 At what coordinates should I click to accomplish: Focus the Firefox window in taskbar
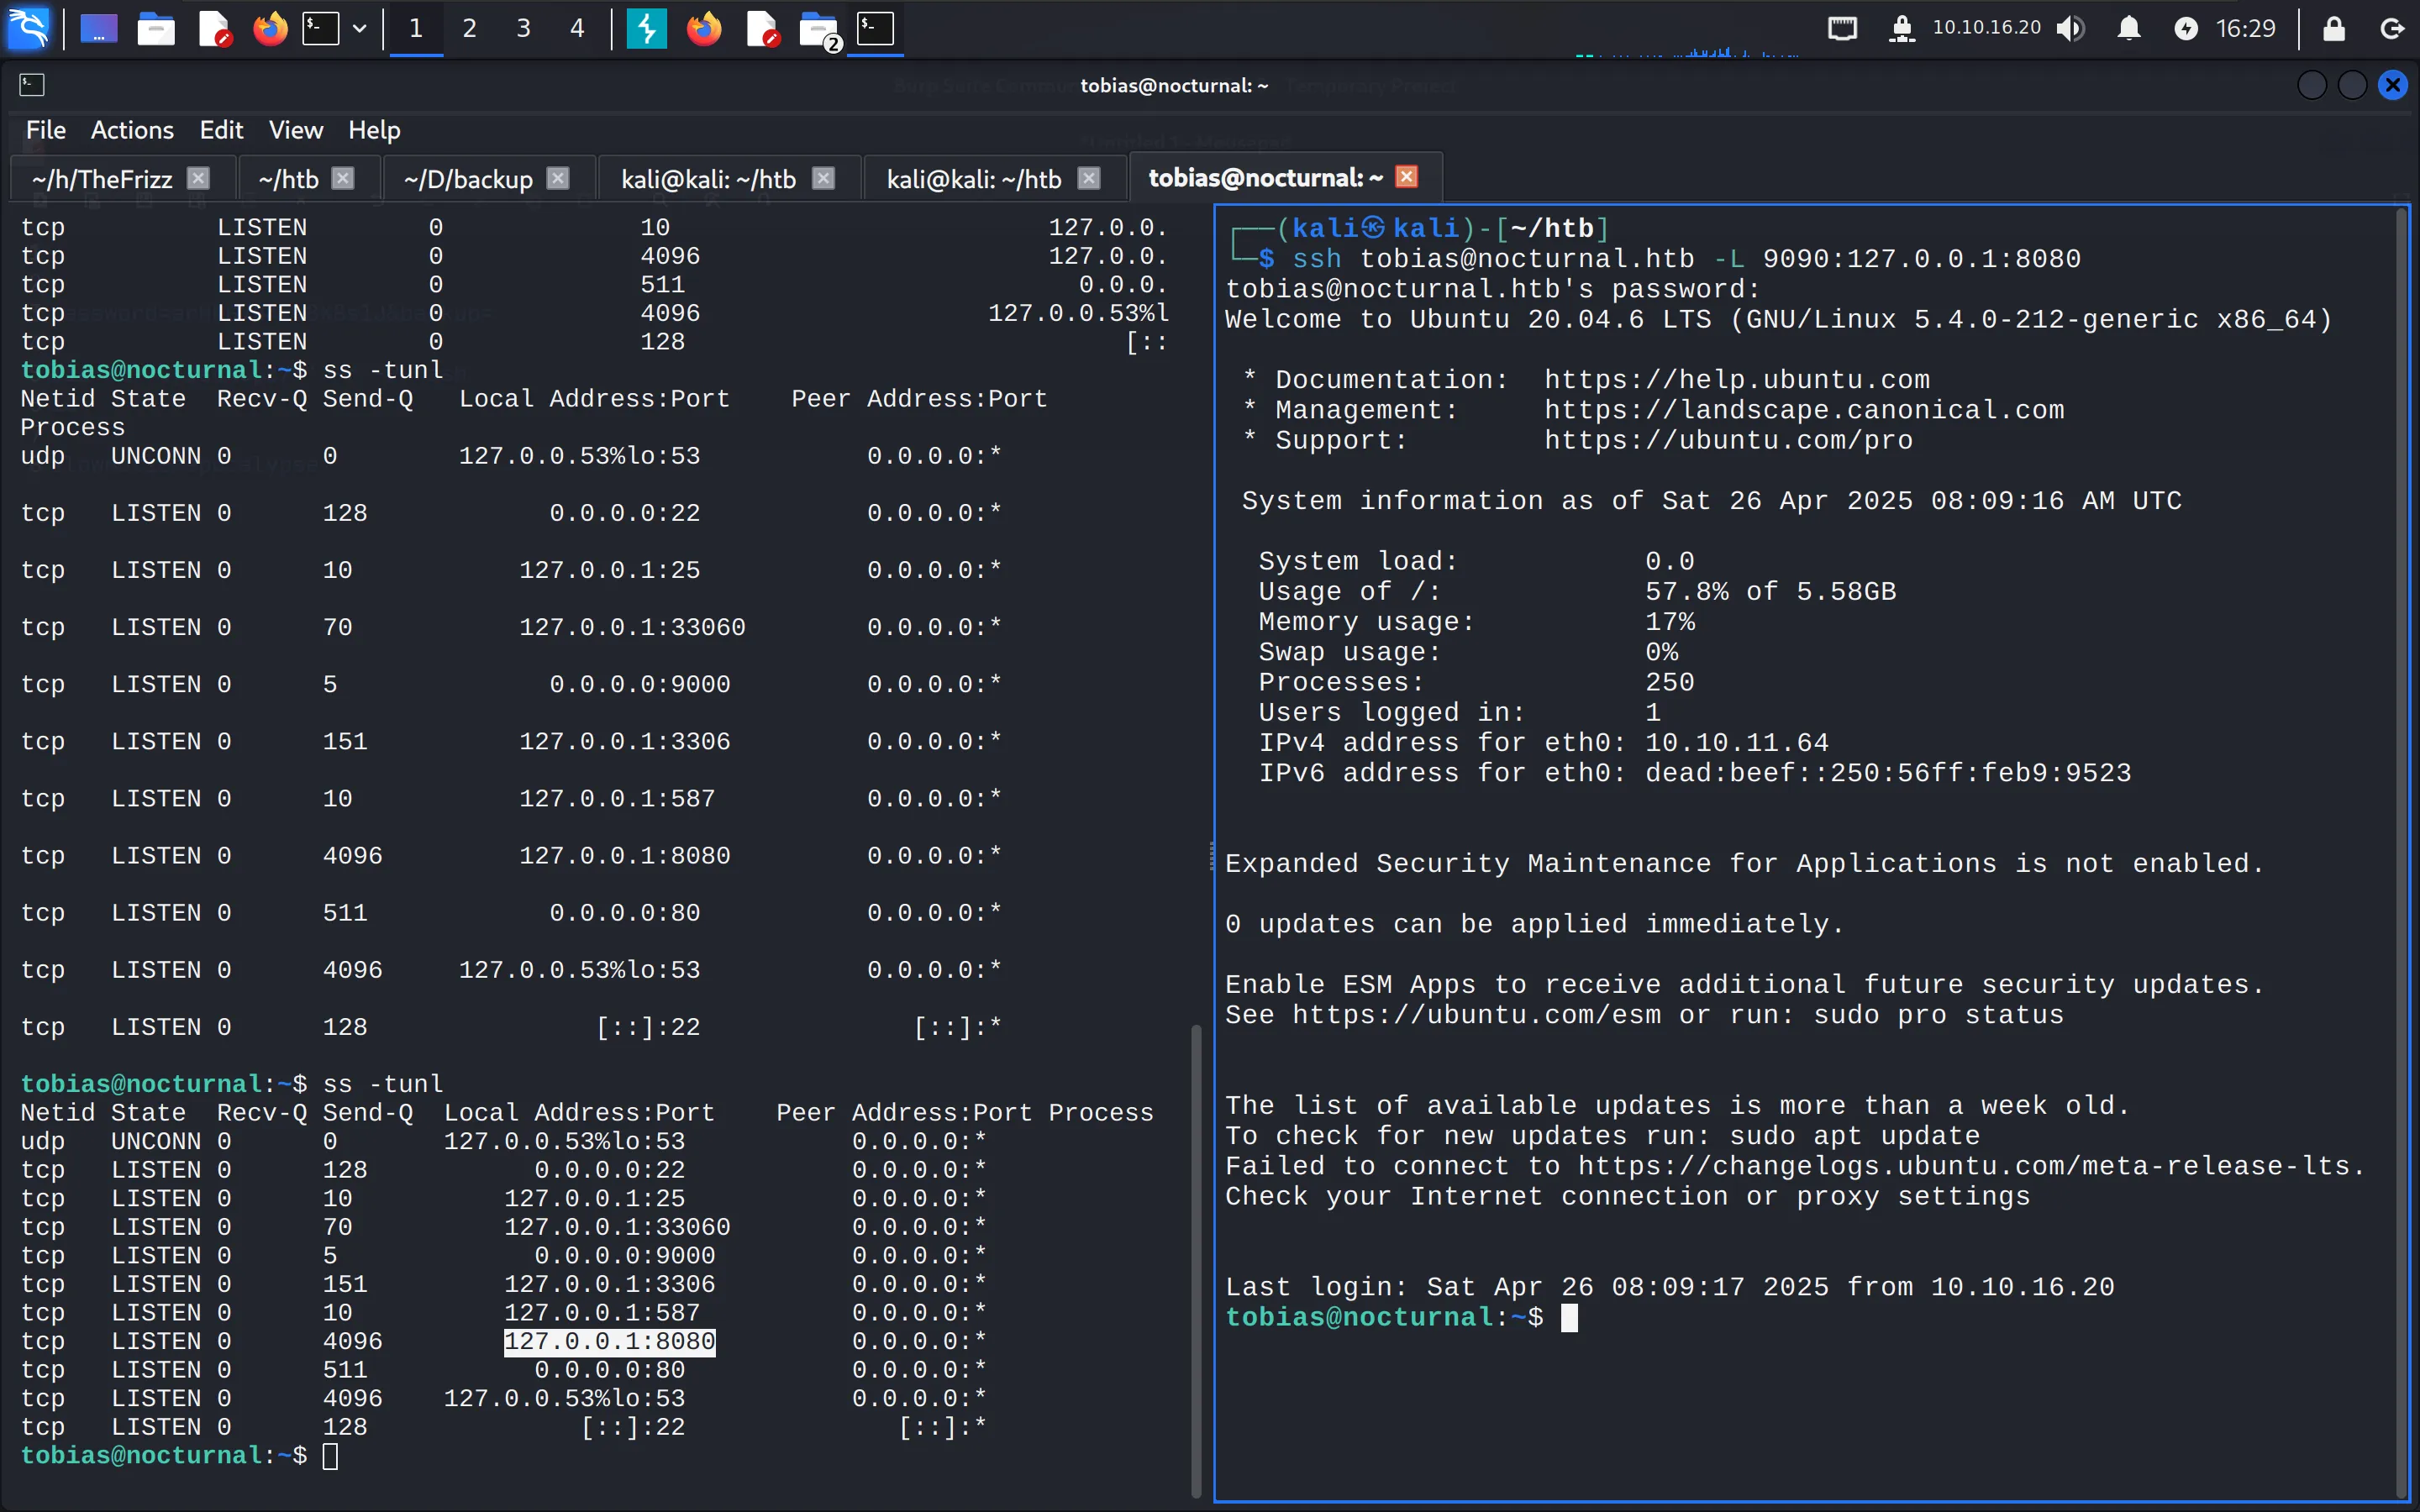click(704, 28)
